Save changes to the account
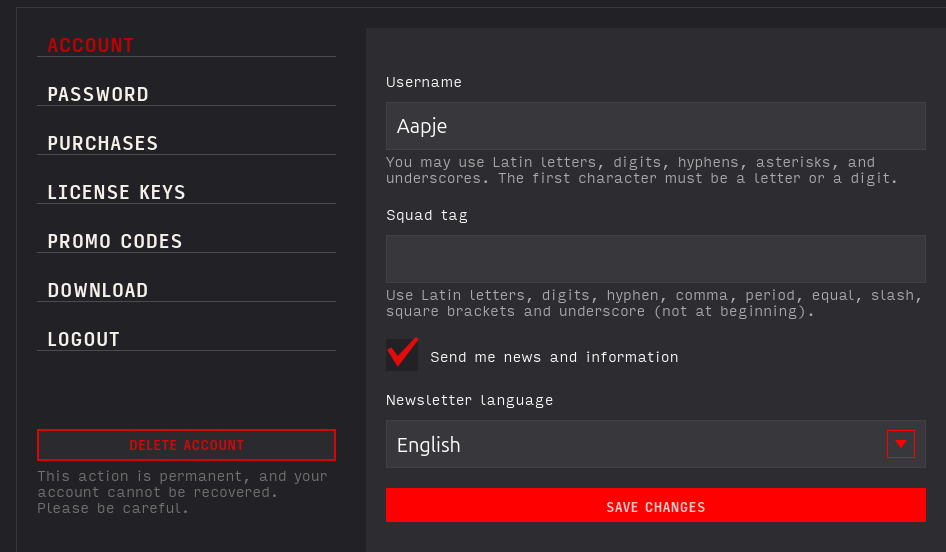The height and width of the screenshot is (552, 946). coord(655,506)
